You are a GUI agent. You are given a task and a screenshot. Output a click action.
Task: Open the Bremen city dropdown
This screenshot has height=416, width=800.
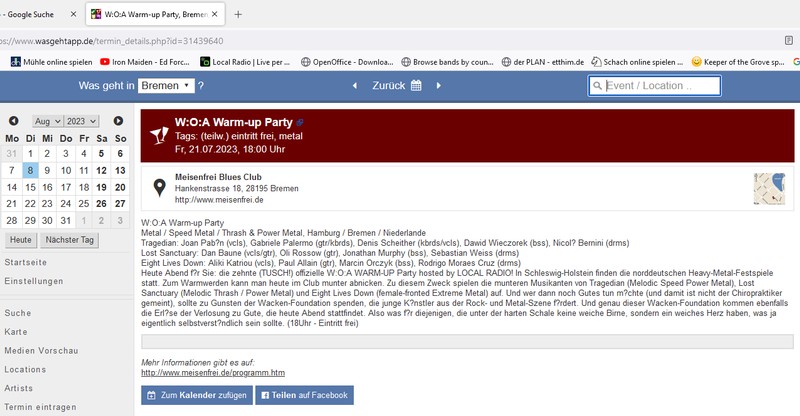pos(166,85)
